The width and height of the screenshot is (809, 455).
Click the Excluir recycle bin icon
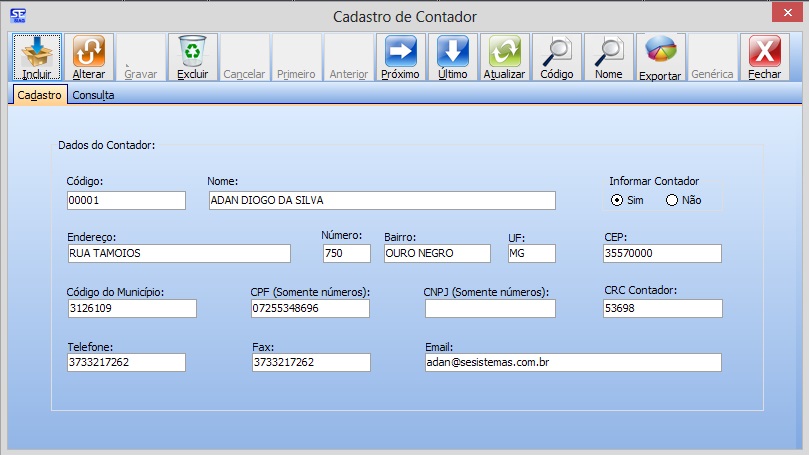click(192, 51)
